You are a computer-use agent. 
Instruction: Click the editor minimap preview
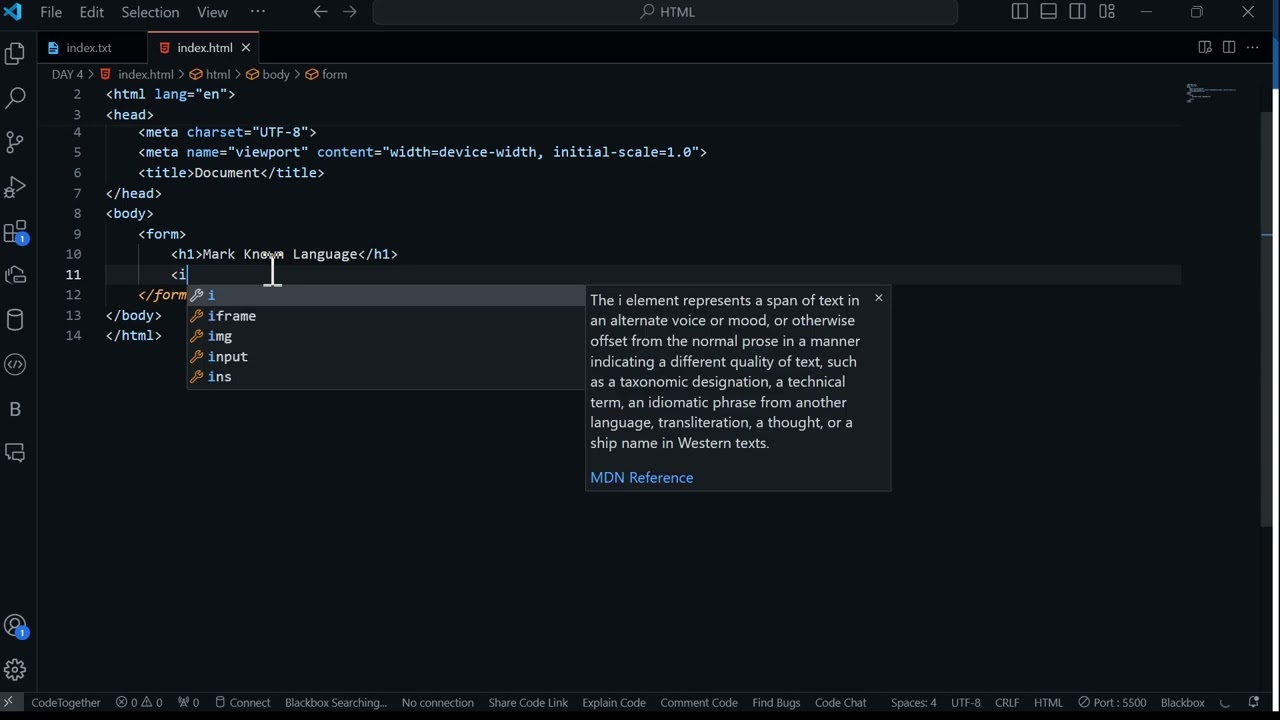coord(1212,93)
